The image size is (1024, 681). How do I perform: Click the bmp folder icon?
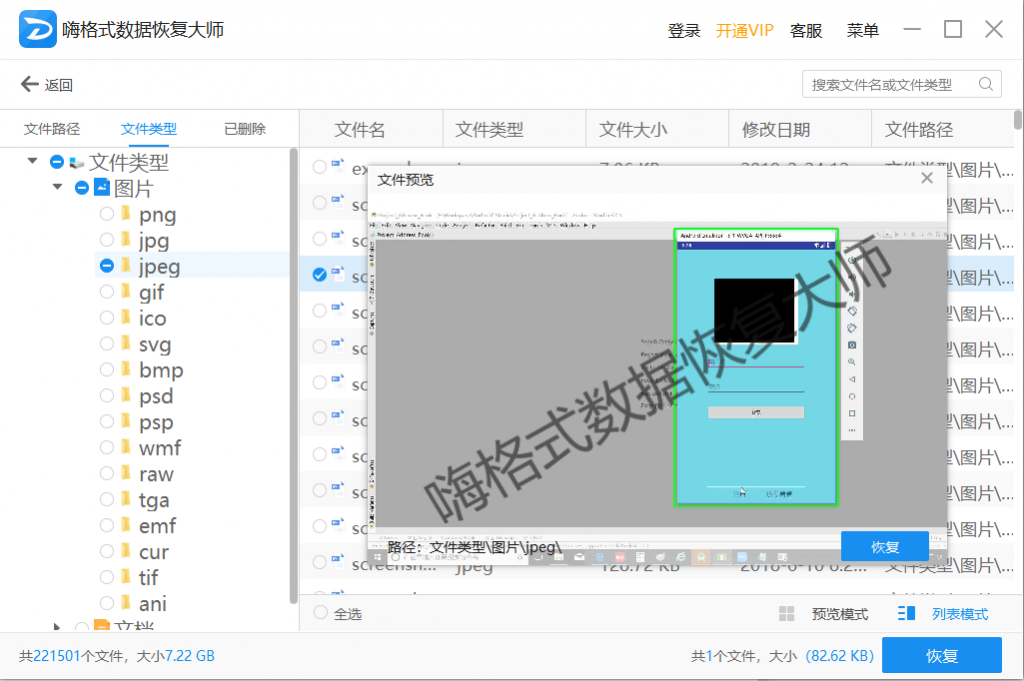pyautogui.click(x=126, y=369)
